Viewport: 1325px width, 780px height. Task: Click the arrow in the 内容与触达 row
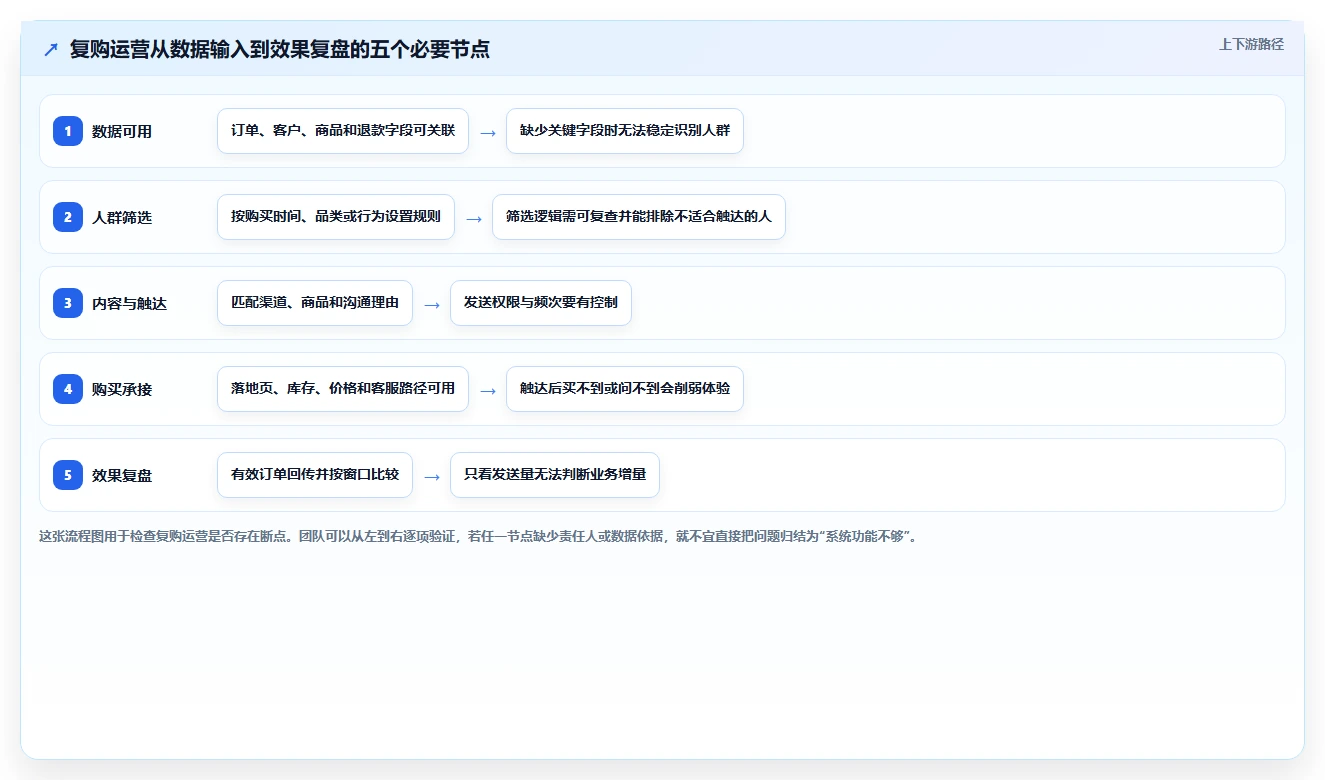[x=432, y=304]
